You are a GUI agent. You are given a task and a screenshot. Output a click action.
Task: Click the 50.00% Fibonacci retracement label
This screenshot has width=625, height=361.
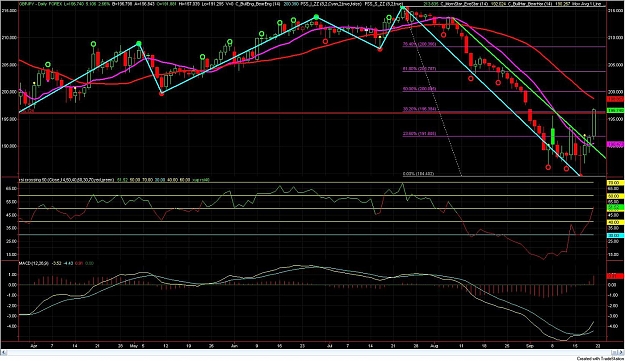419,89
